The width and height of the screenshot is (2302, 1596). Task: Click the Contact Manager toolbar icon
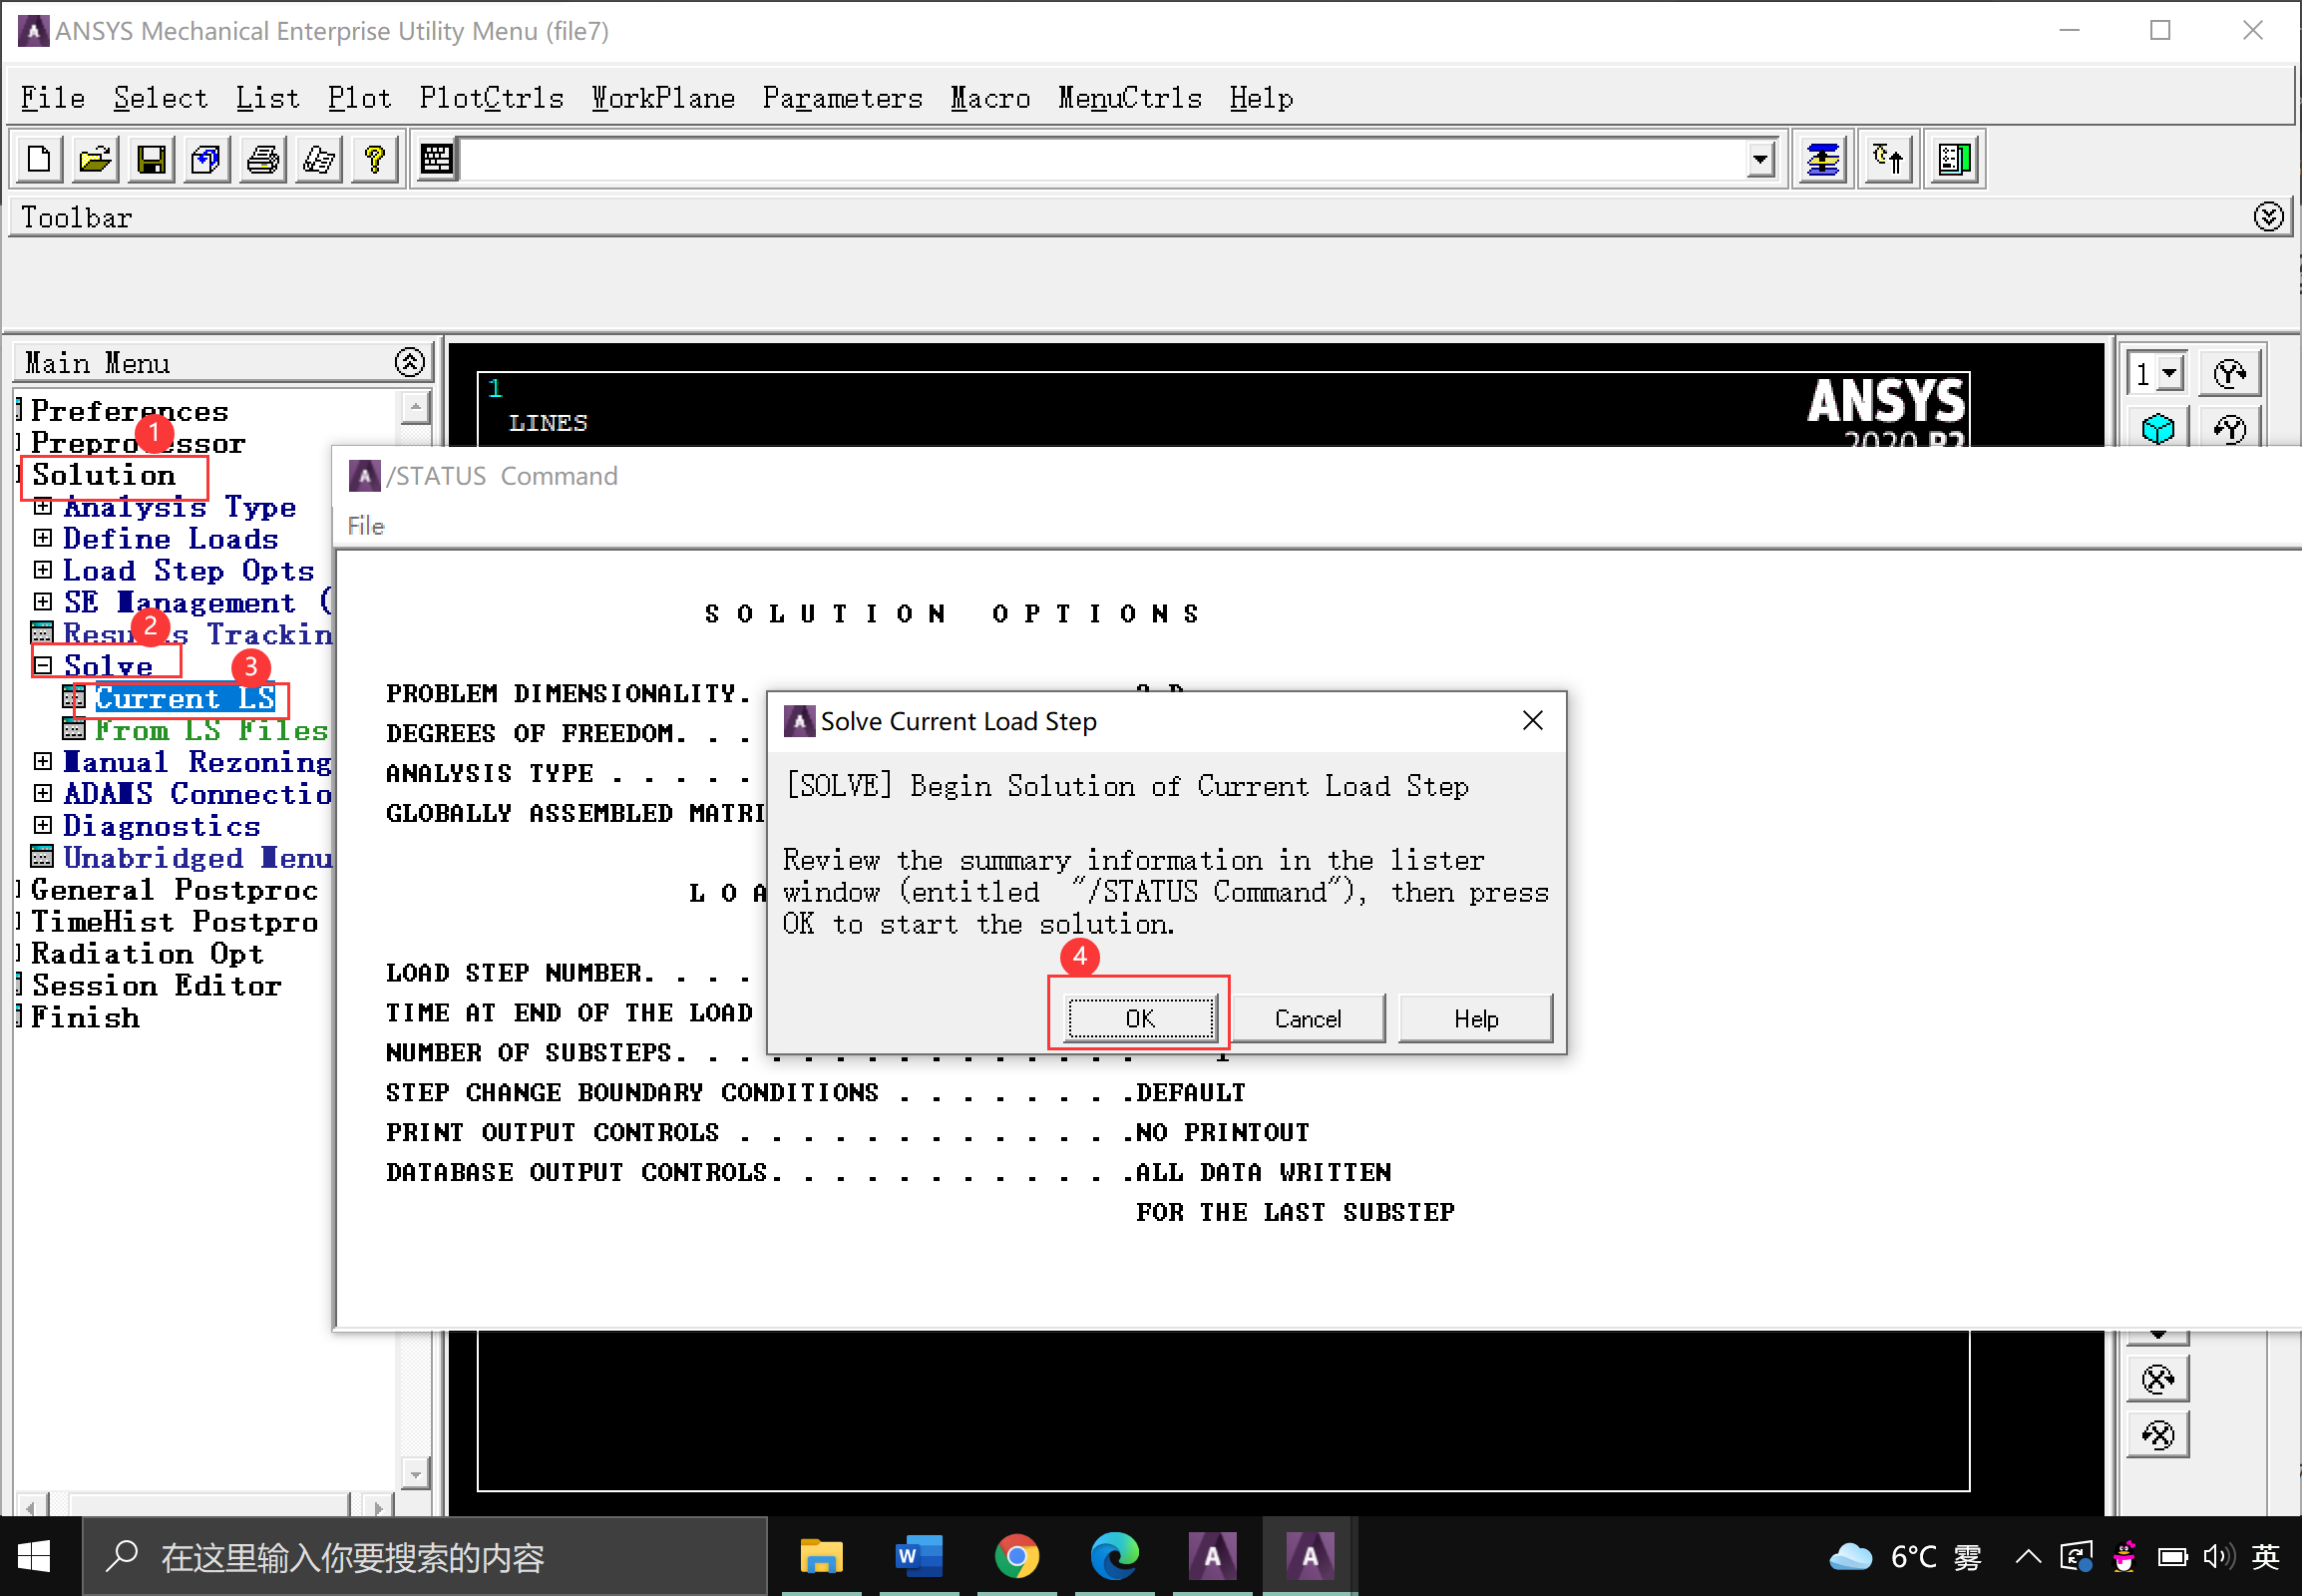click(x=1954, y=160)
